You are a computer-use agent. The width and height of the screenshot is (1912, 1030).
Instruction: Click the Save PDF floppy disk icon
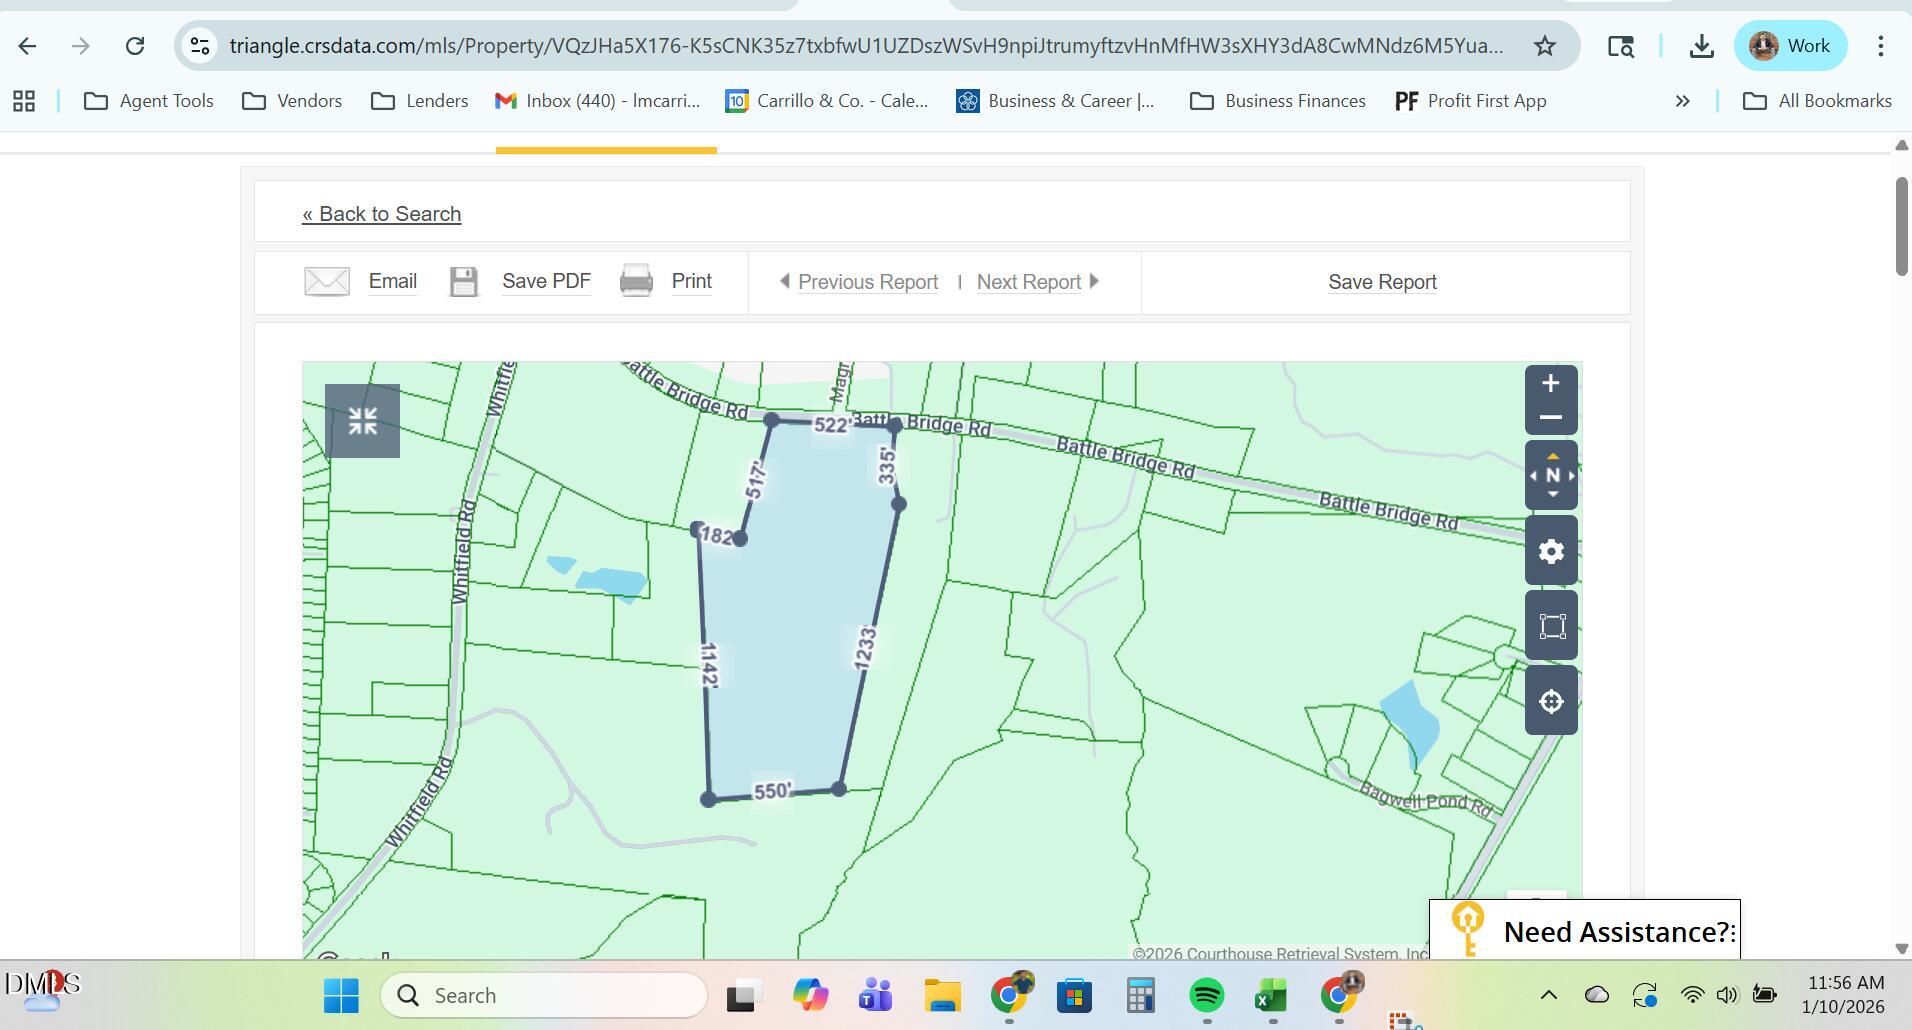(463, 281)
